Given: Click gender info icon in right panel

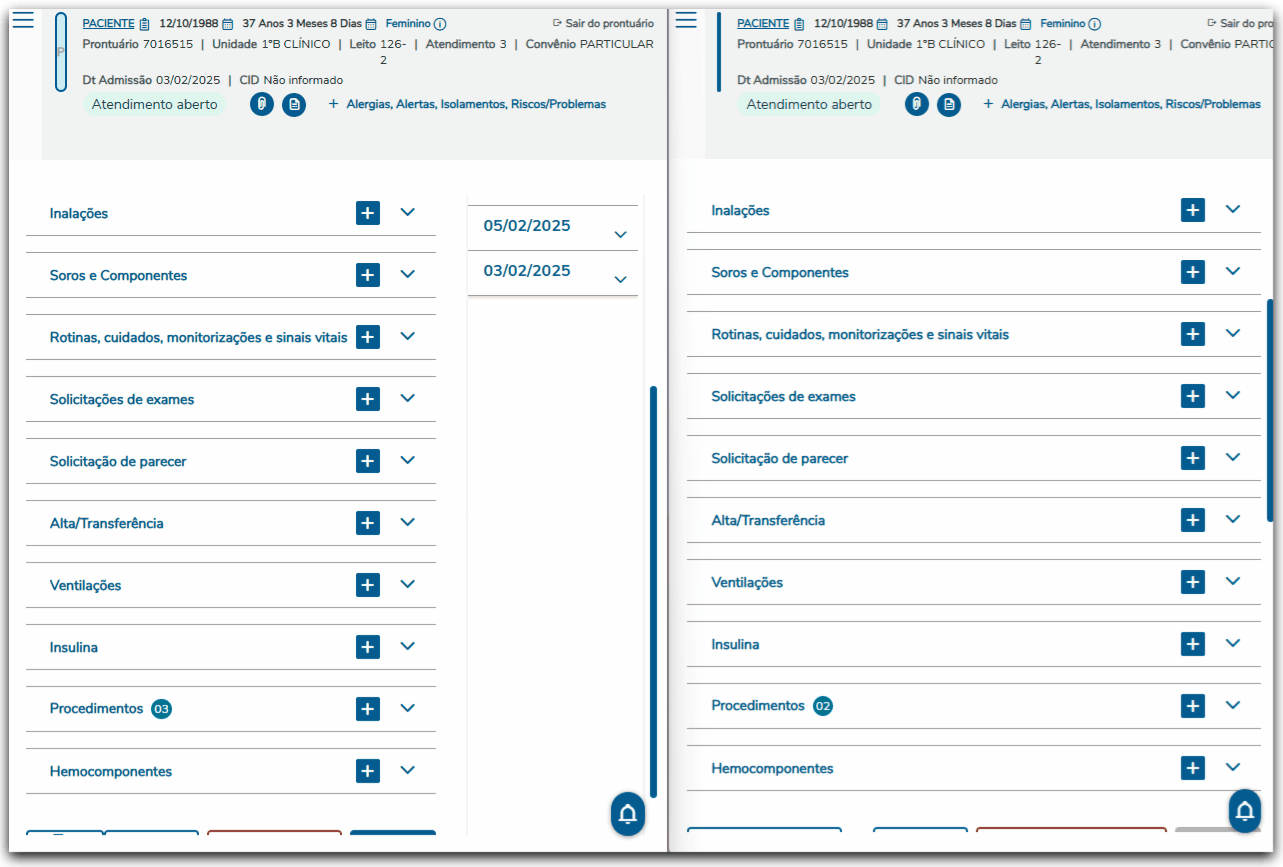Looking at the screenshot, I should point(1095,24).
